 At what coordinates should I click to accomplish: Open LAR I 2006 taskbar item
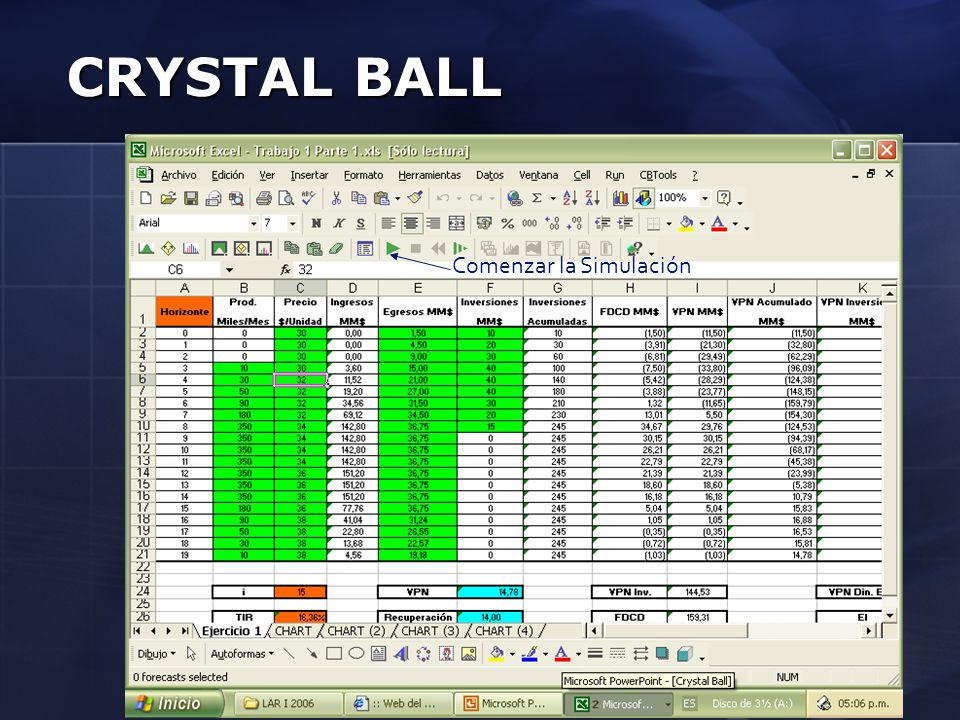[x=288, y=703]
